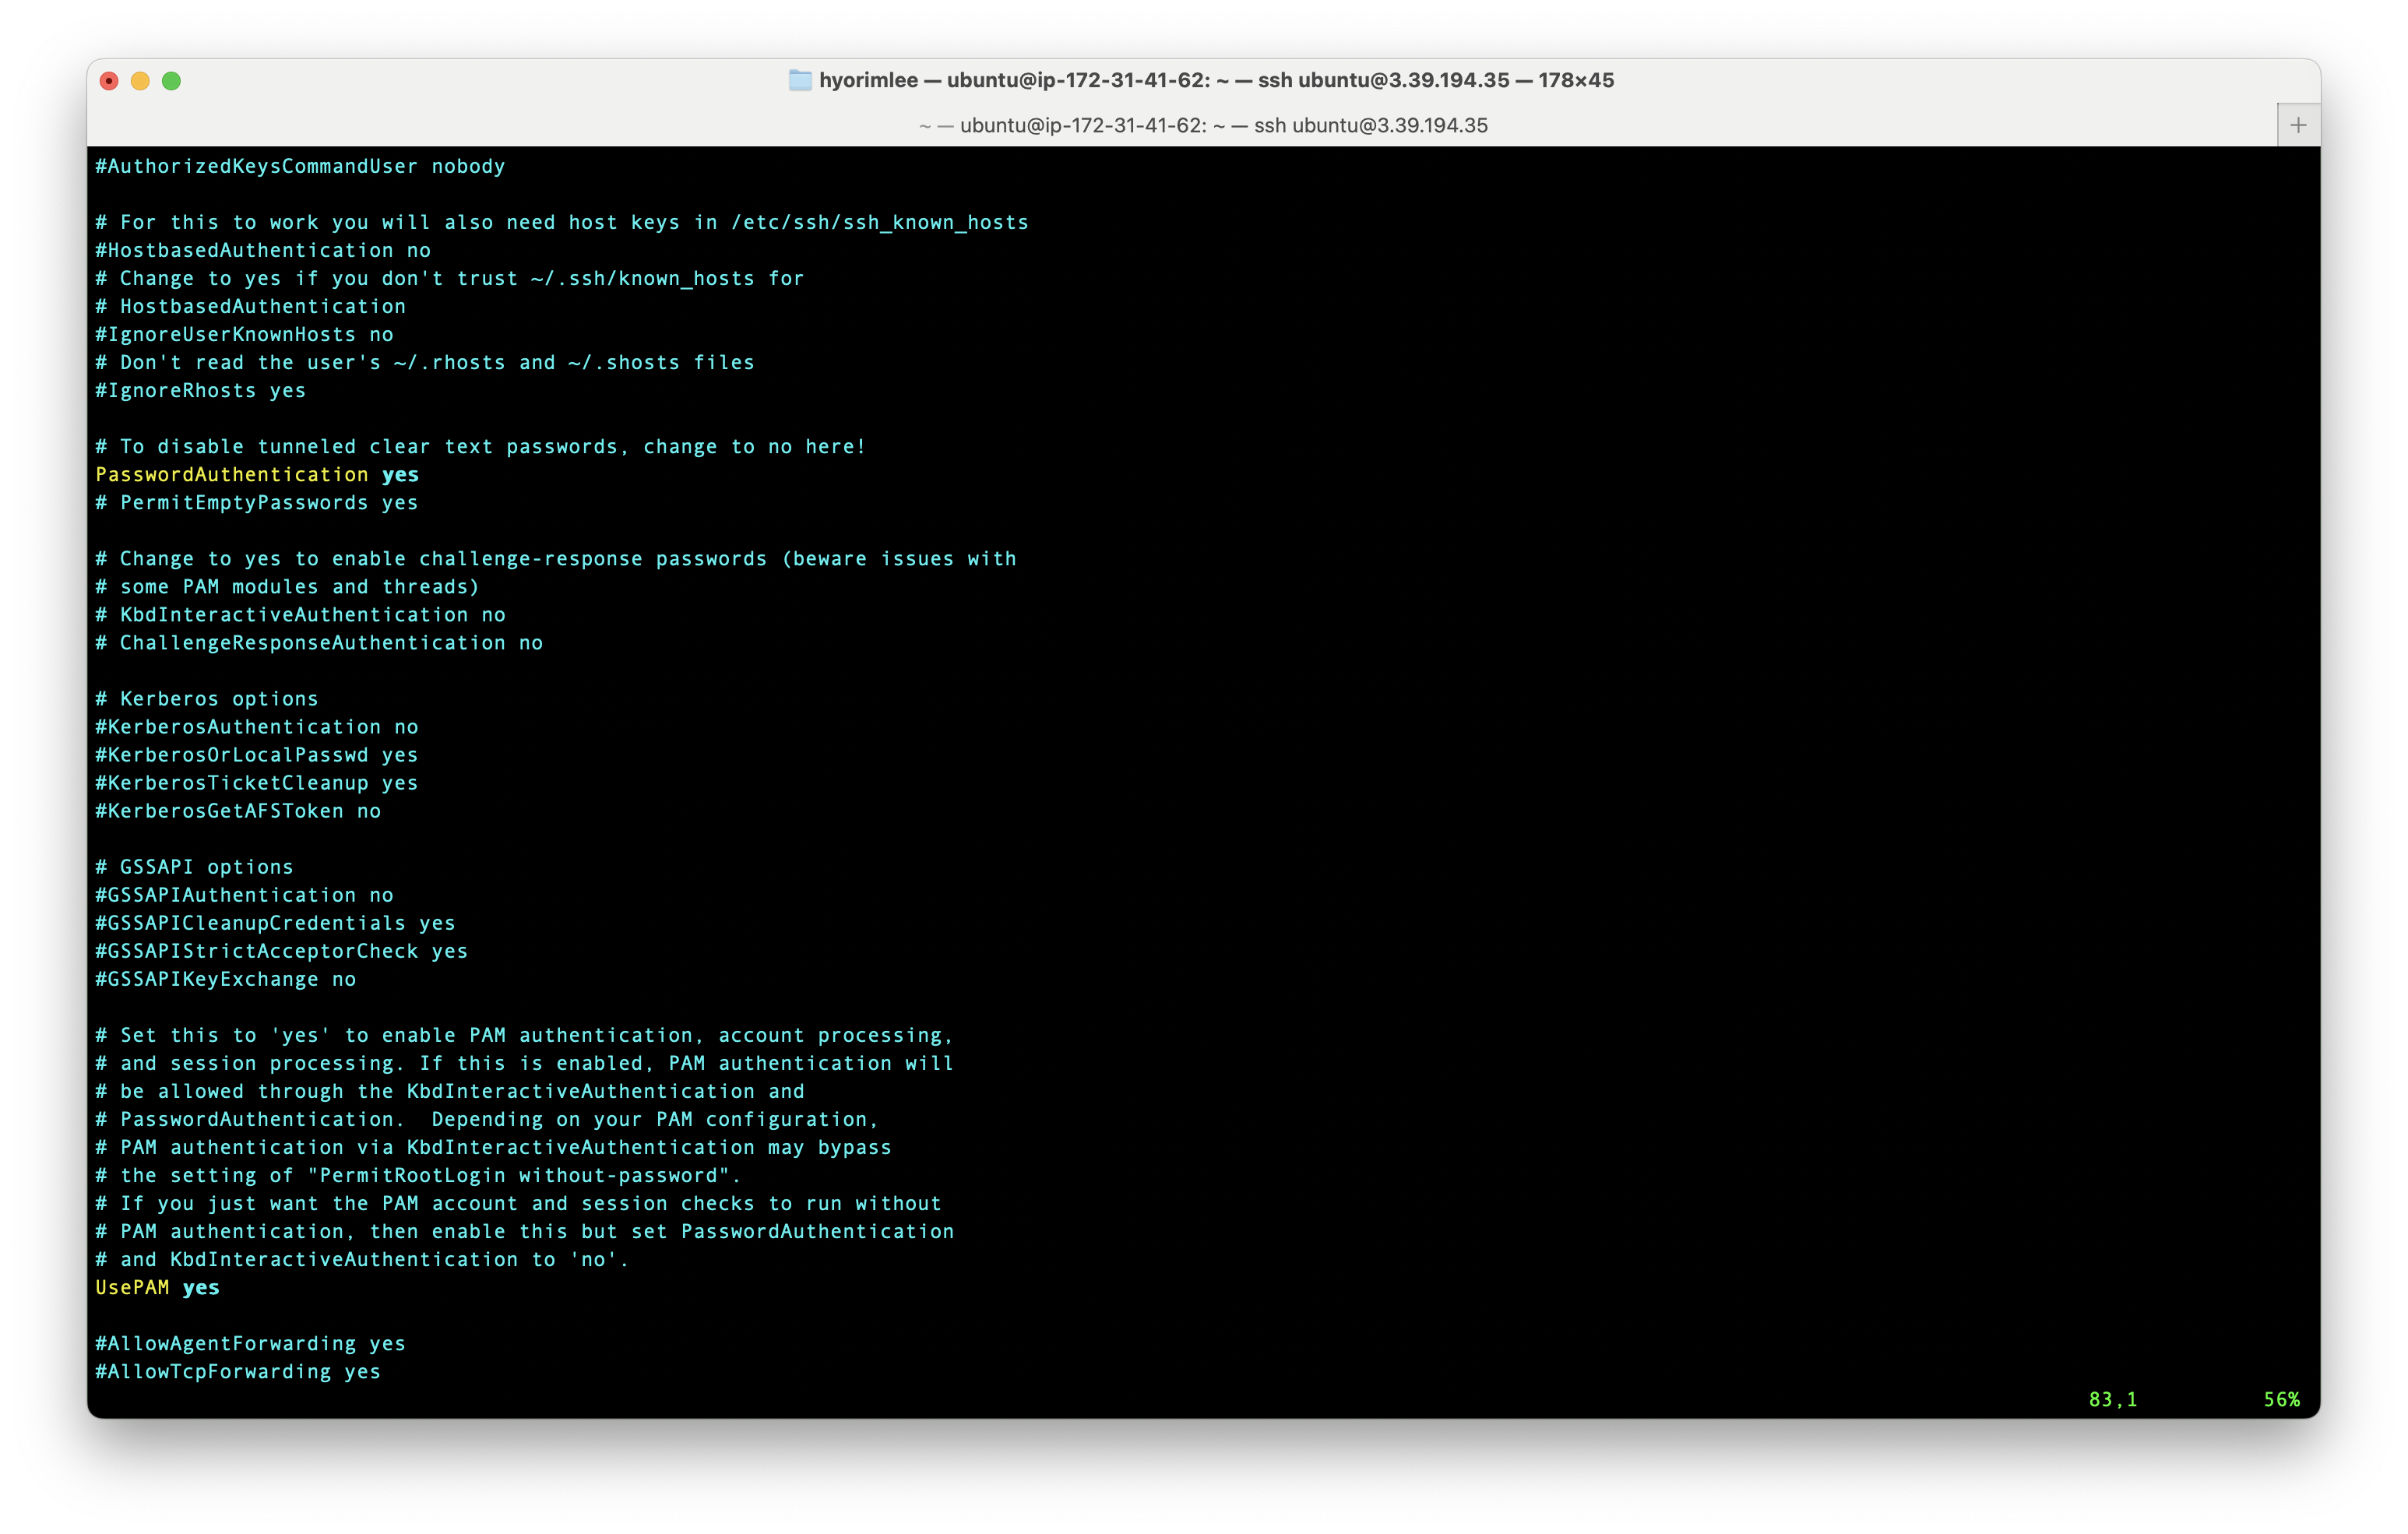2408x1534 pixels.
Task: Place cursor on #PermitEmptyPasswords yes line
Action: (x=257, y=503)
